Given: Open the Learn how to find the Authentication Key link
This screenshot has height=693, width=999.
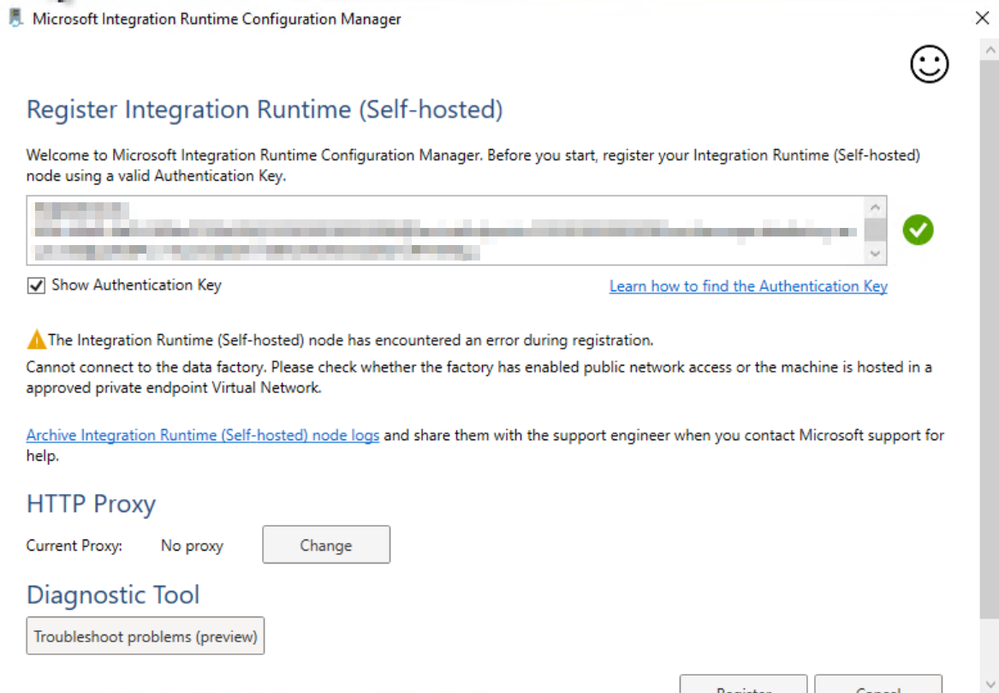Looking at the screenshot, I should (748, 287).
